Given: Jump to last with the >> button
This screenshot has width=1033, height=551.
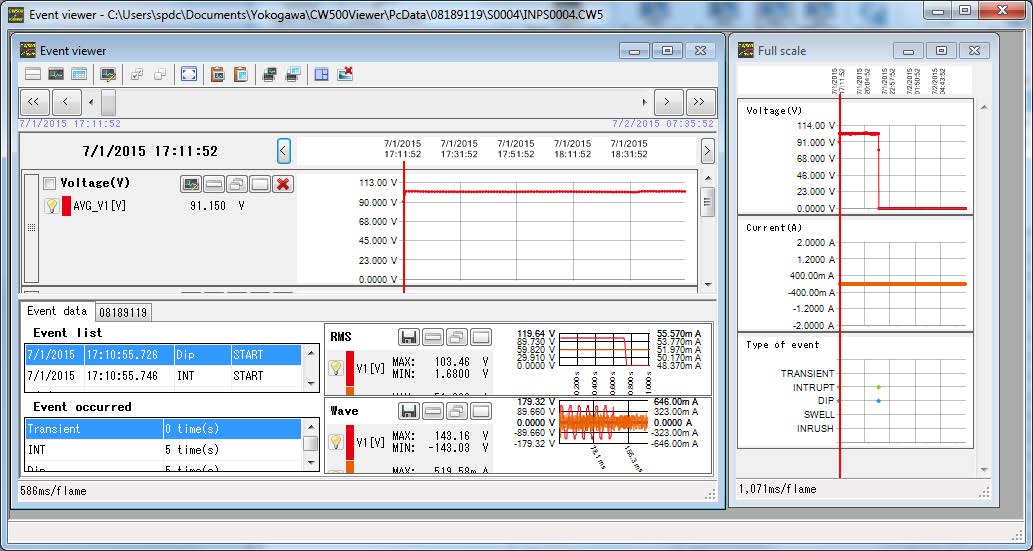Looking at the screenshot, I should (700, 102).
